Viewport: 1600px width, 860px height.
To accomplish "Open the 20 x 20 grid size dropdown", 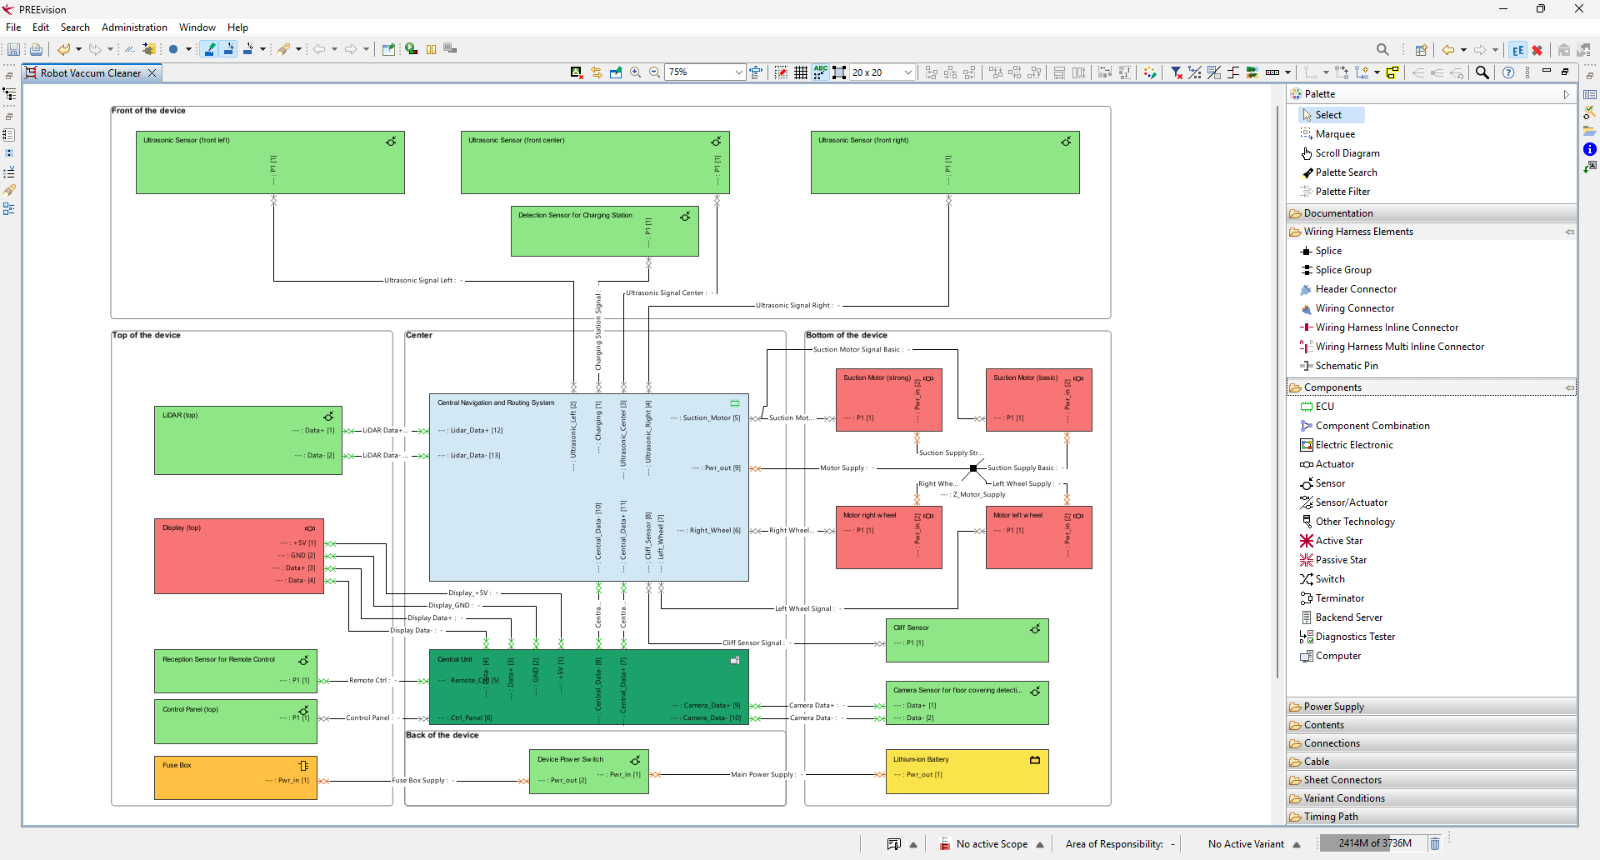I will 908,73.
